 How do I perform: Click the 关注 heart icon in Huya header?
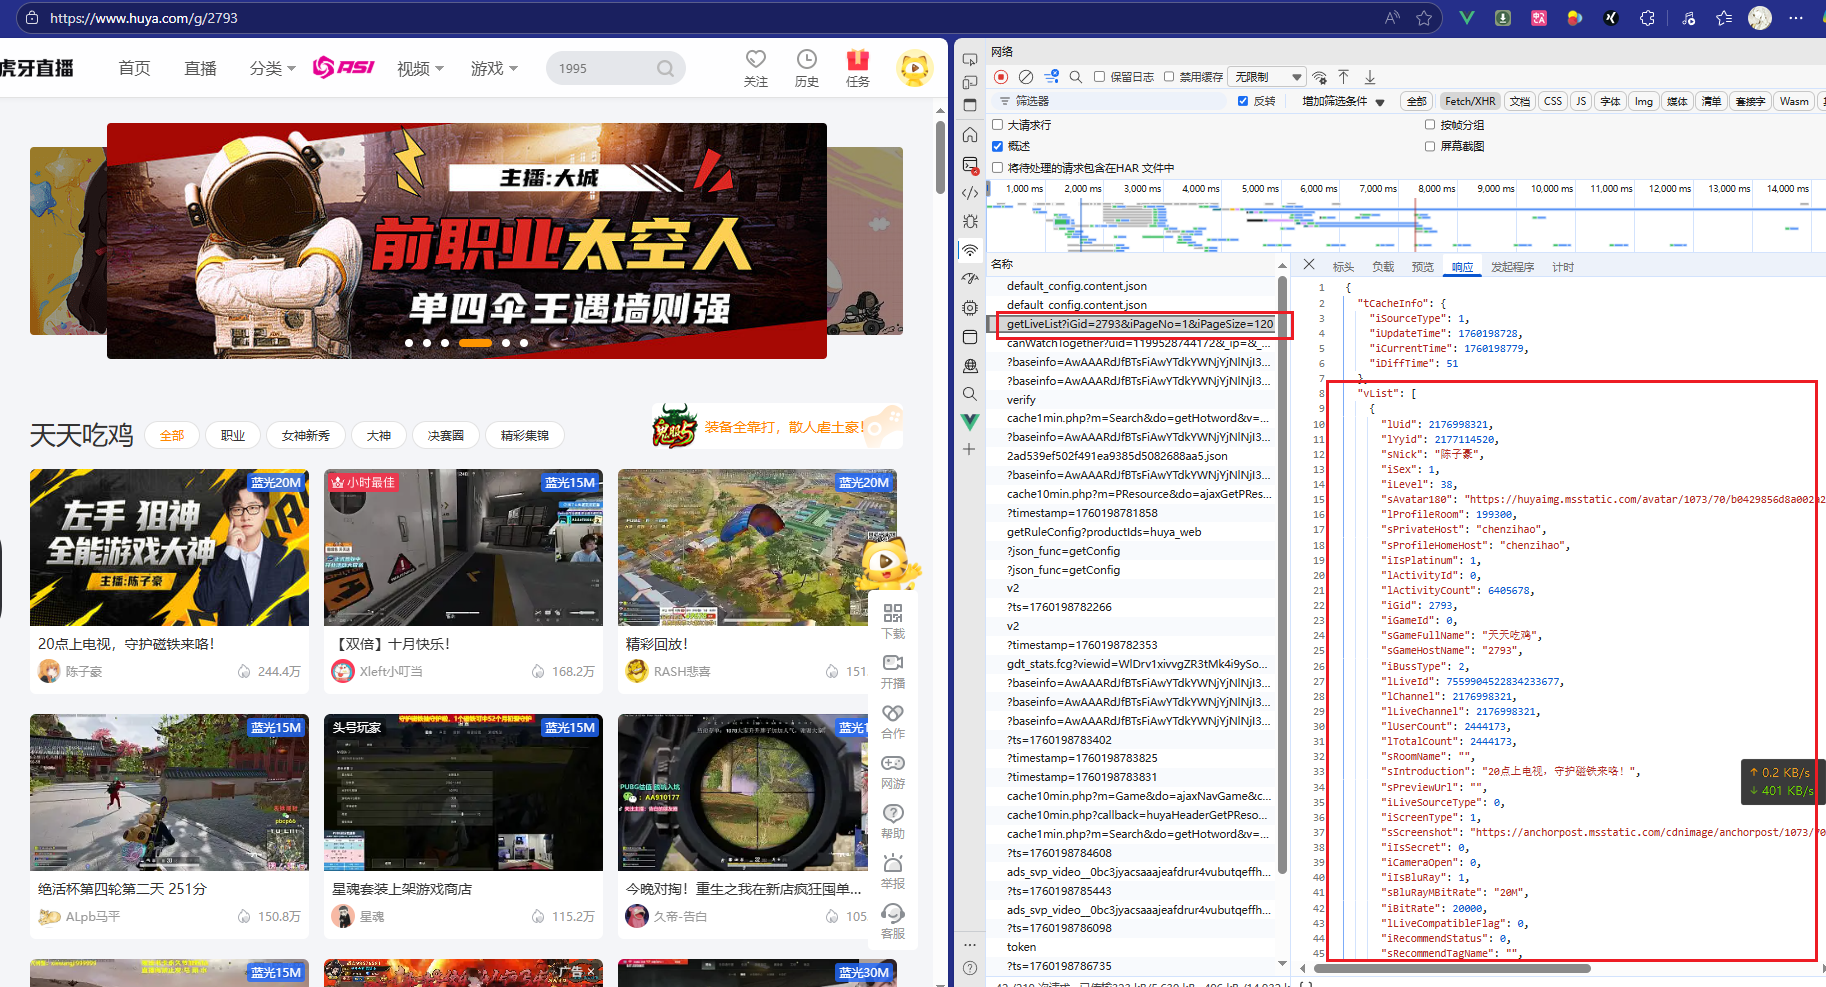pyautogui.click(x=756, y=60)
